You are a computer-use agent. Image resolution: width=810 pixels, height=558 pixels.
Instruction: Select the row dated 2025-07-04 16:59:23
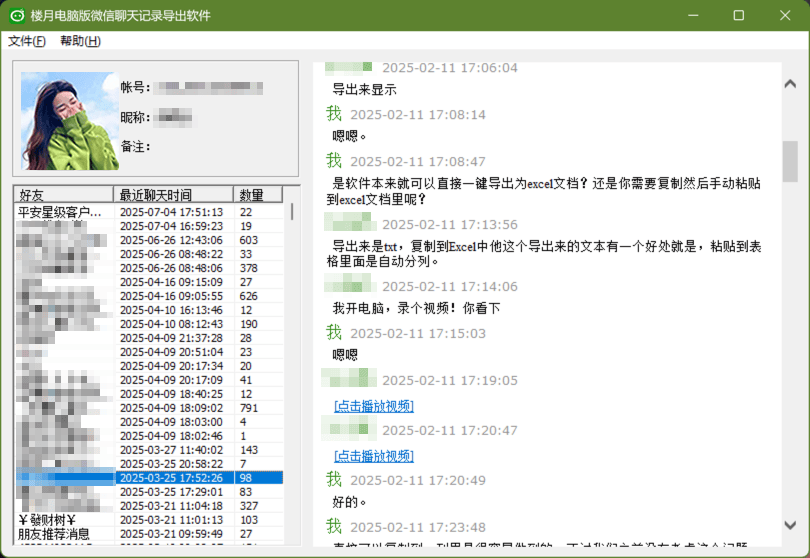tap(149, 226)
